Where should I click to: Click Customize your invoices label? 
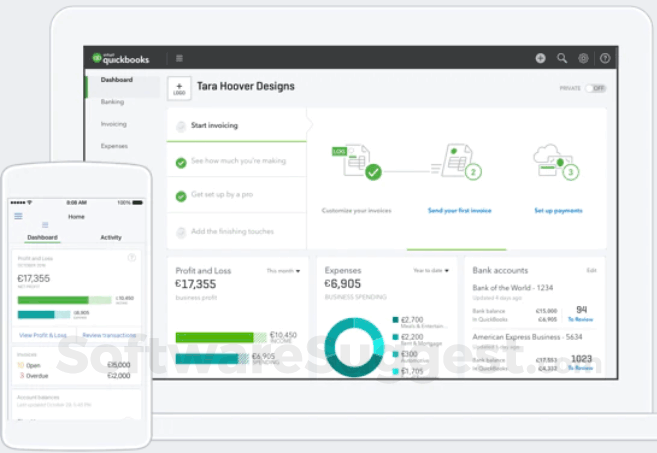pos(357,210)
